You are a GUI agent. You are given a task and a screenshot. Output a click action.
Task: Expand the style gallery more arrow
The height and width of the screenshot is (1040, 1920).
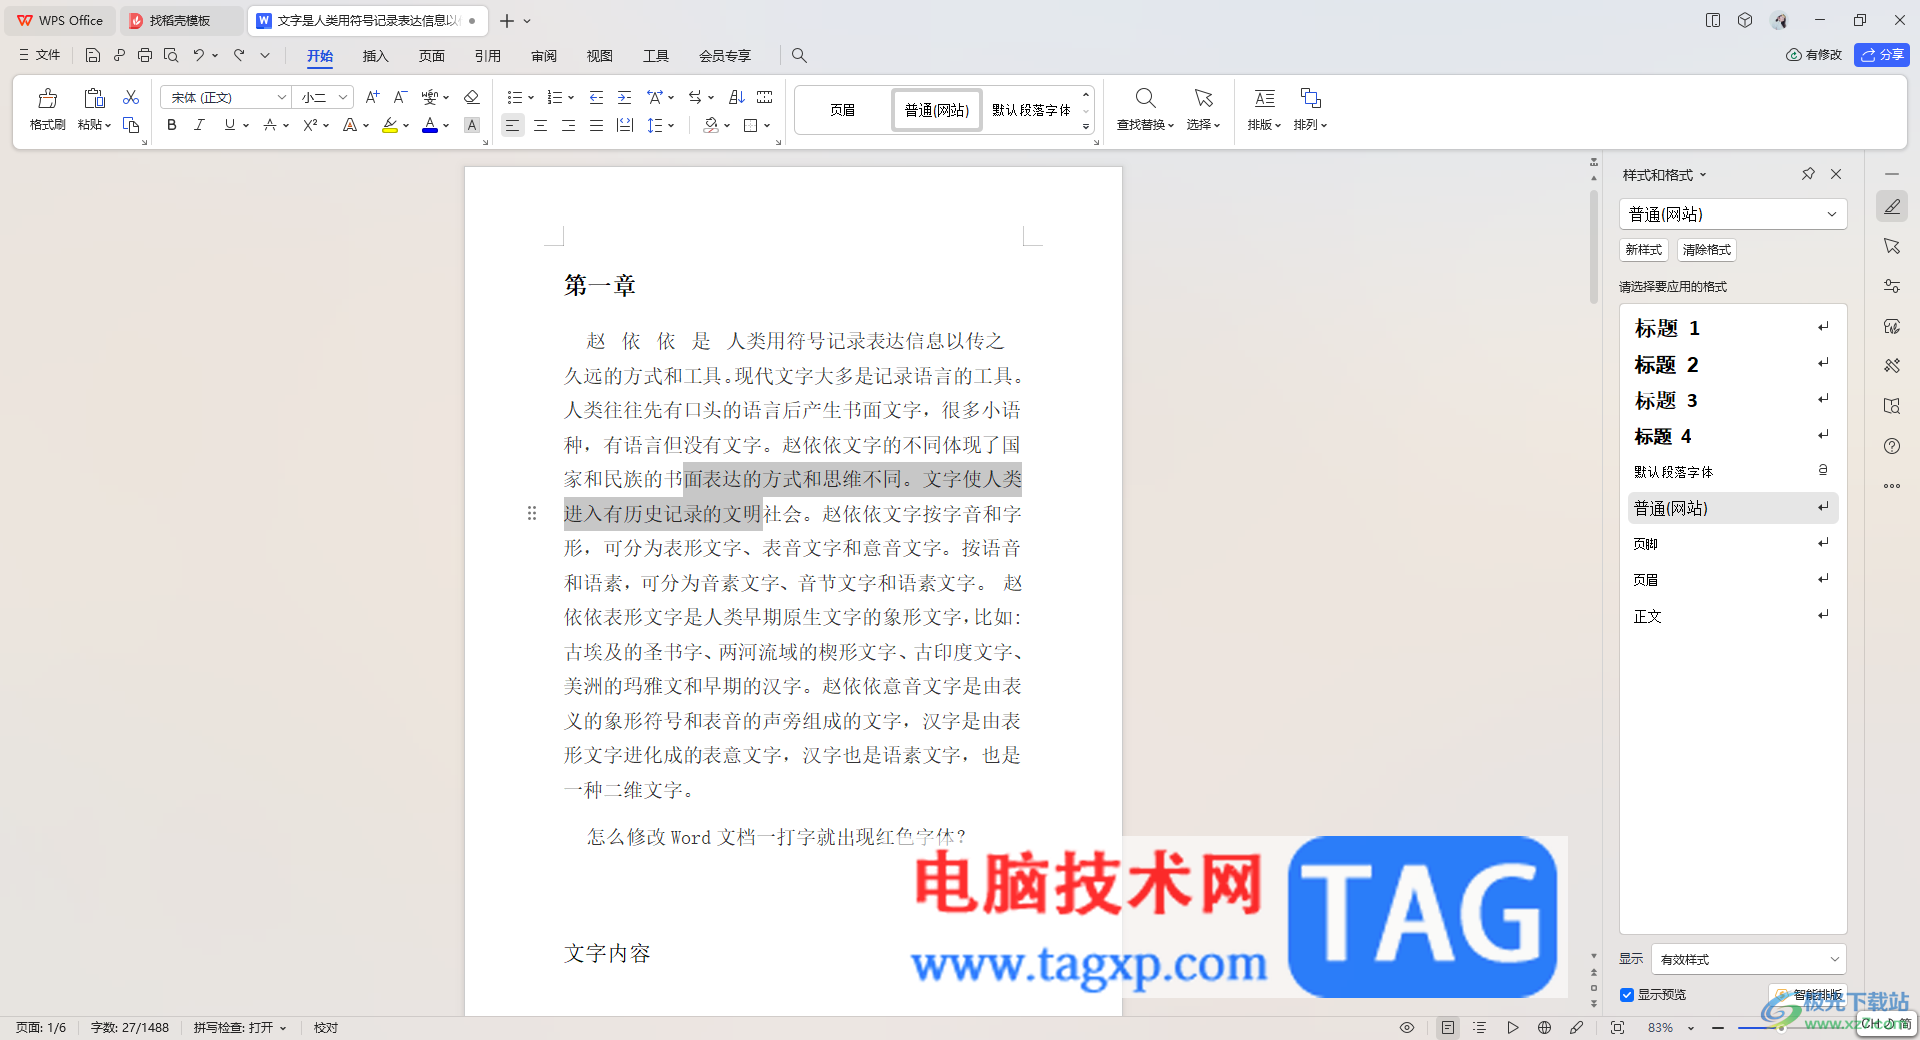tap(1086, 127)
